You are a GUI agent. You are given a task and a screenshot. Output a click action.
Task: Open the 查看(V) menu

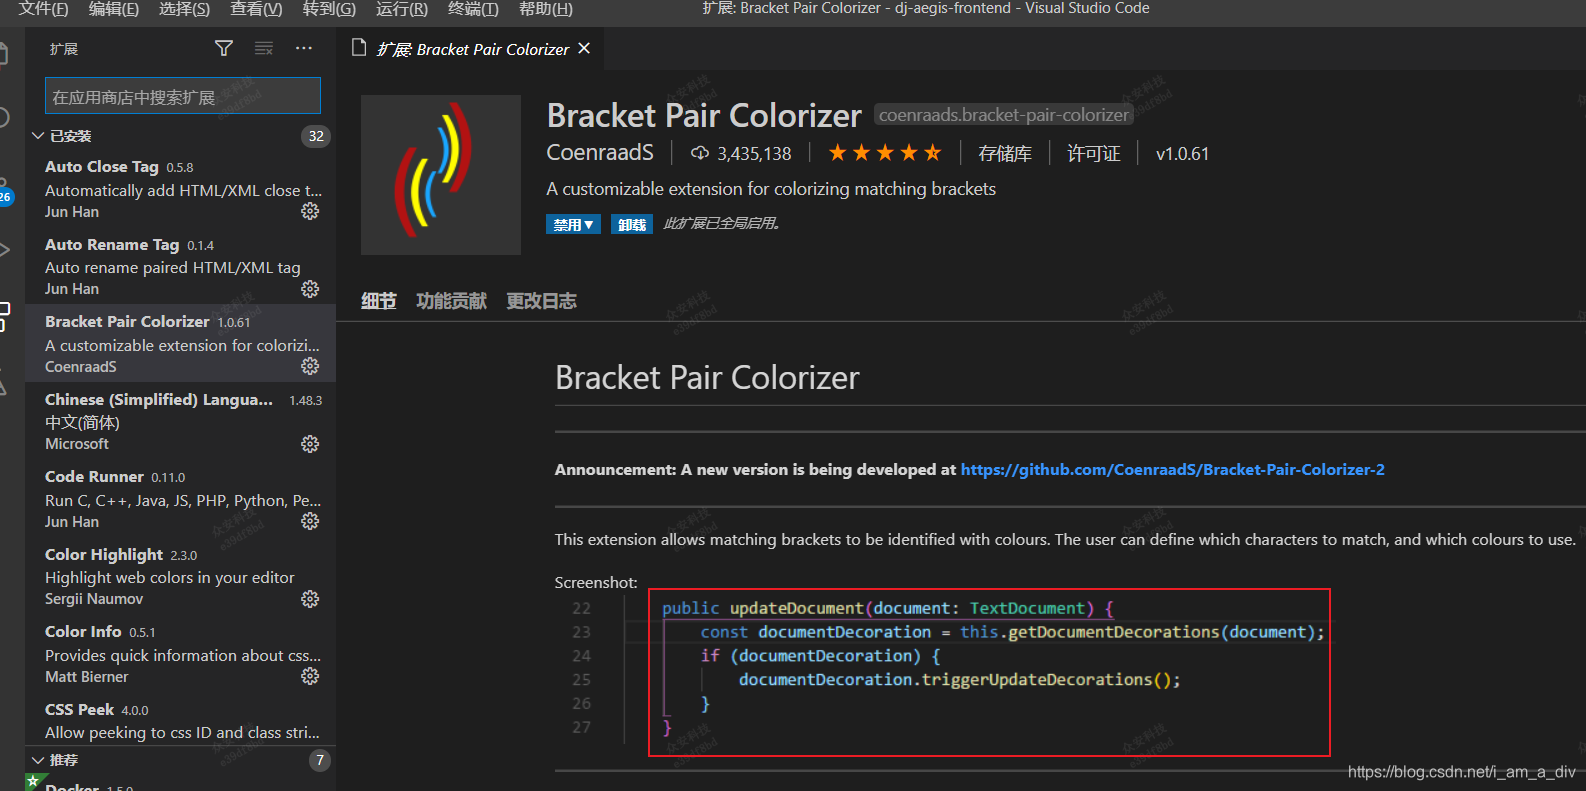click(256, 9)
